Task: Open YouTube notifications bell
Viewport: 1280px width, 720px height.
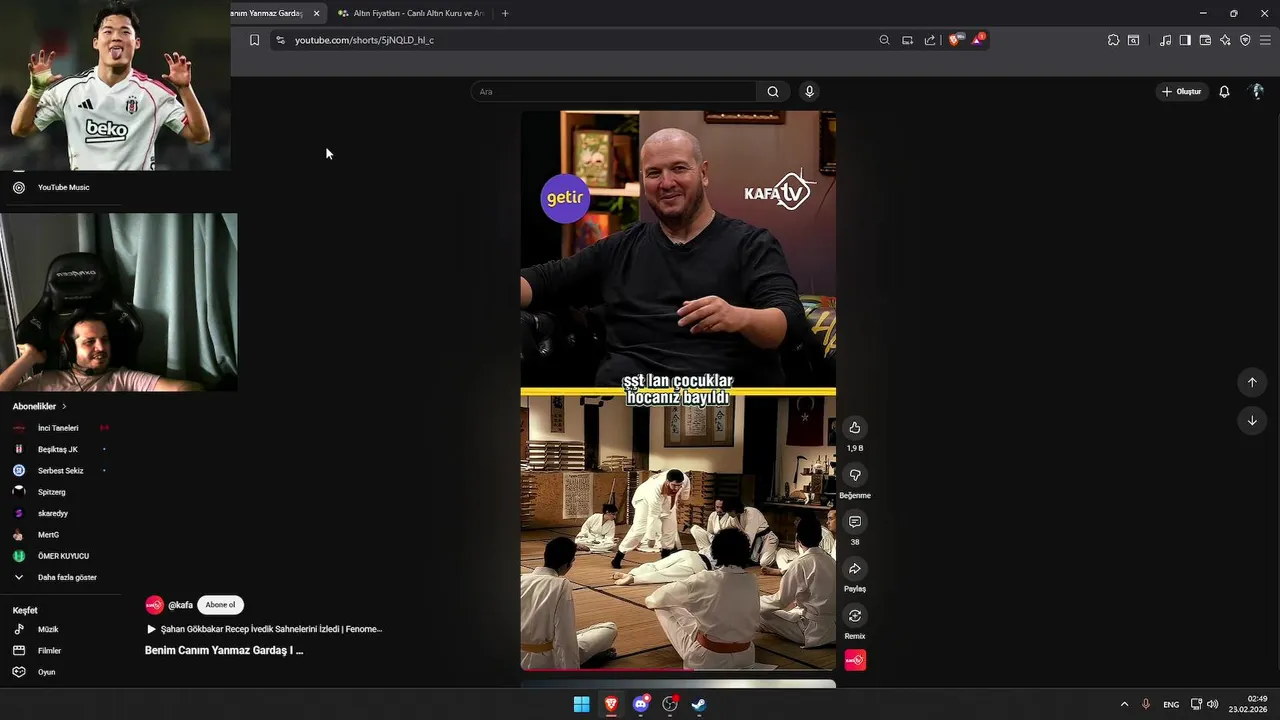Action: 1224,92
